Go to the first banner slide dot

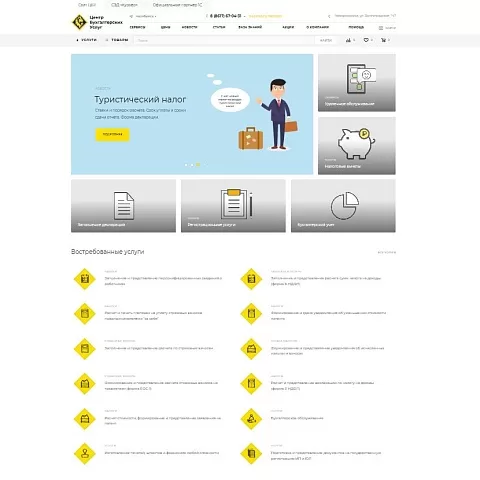186,165
